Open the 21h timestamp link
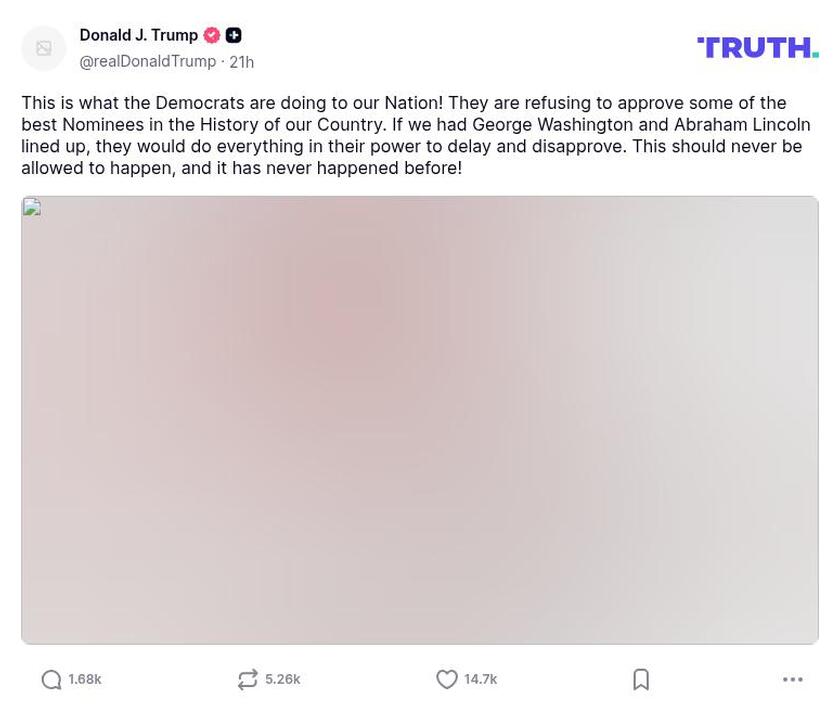This screenshot has width=840, height=719. point(241,60)
